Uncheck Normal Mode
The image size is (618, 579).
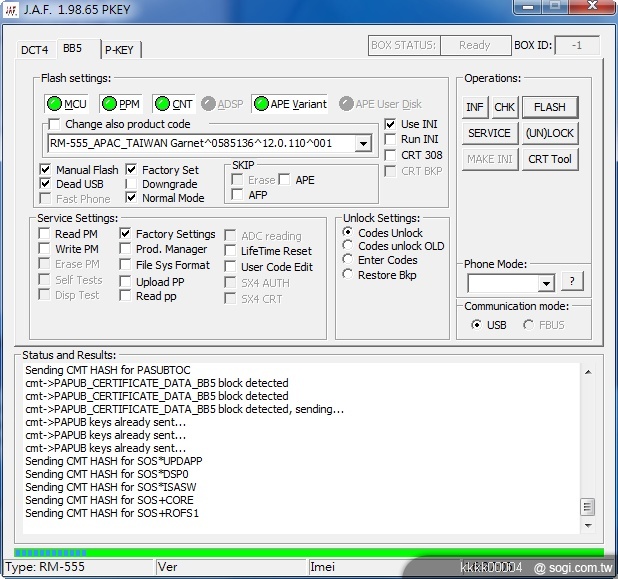pyautogui.click(x=131, y=197)
